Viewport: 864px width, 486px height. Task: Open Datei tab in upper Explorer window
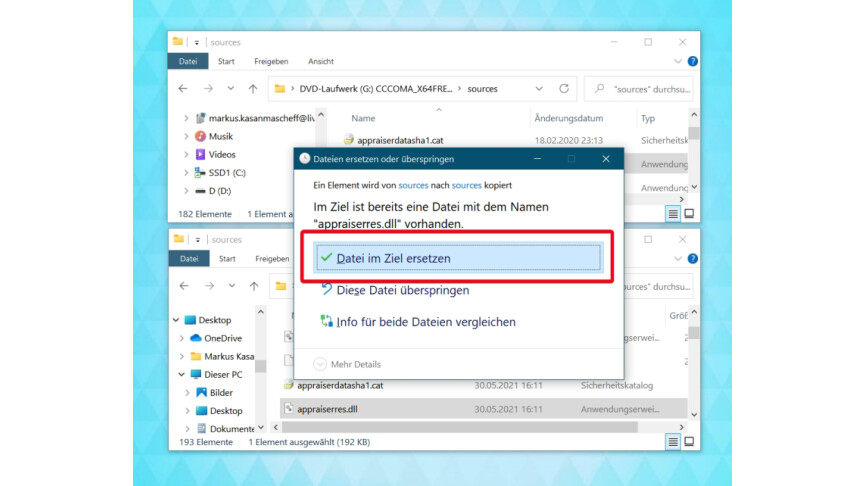[x=188, y=61]
